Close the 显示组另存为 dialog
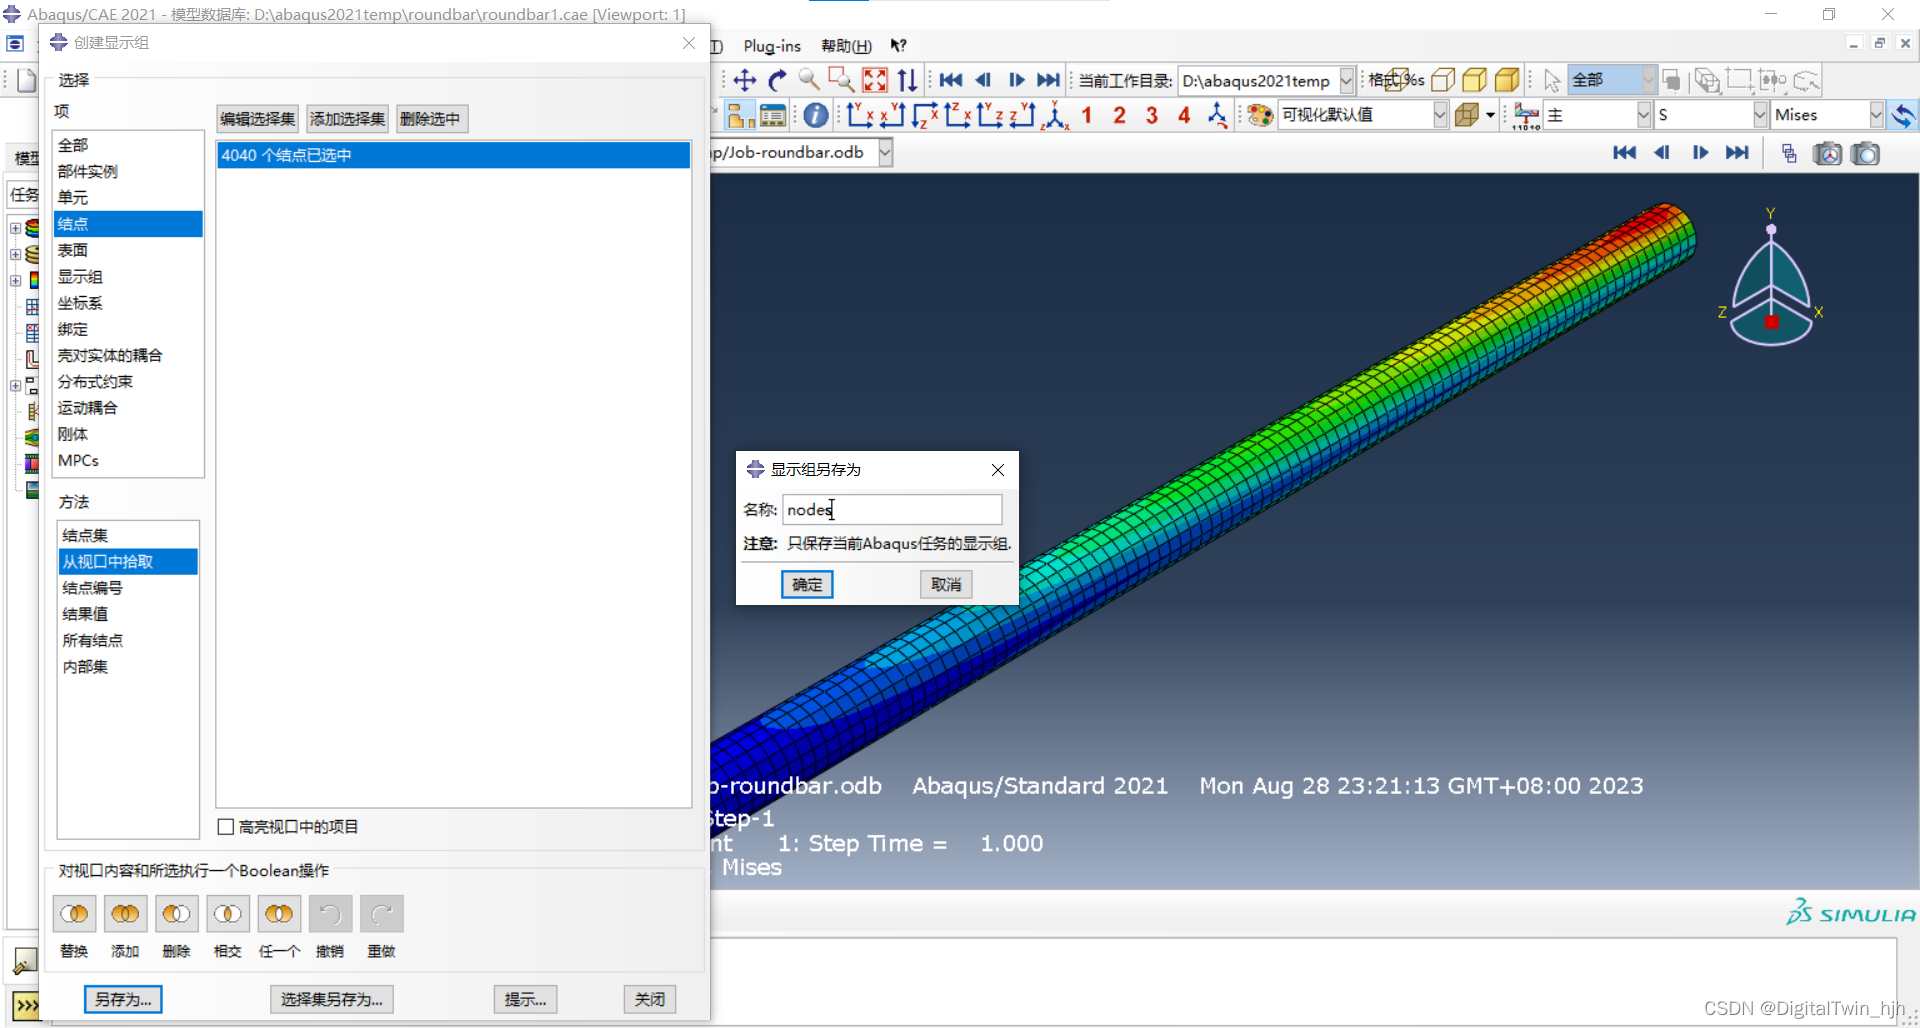 pyautogui.click(x=998, y=470)
